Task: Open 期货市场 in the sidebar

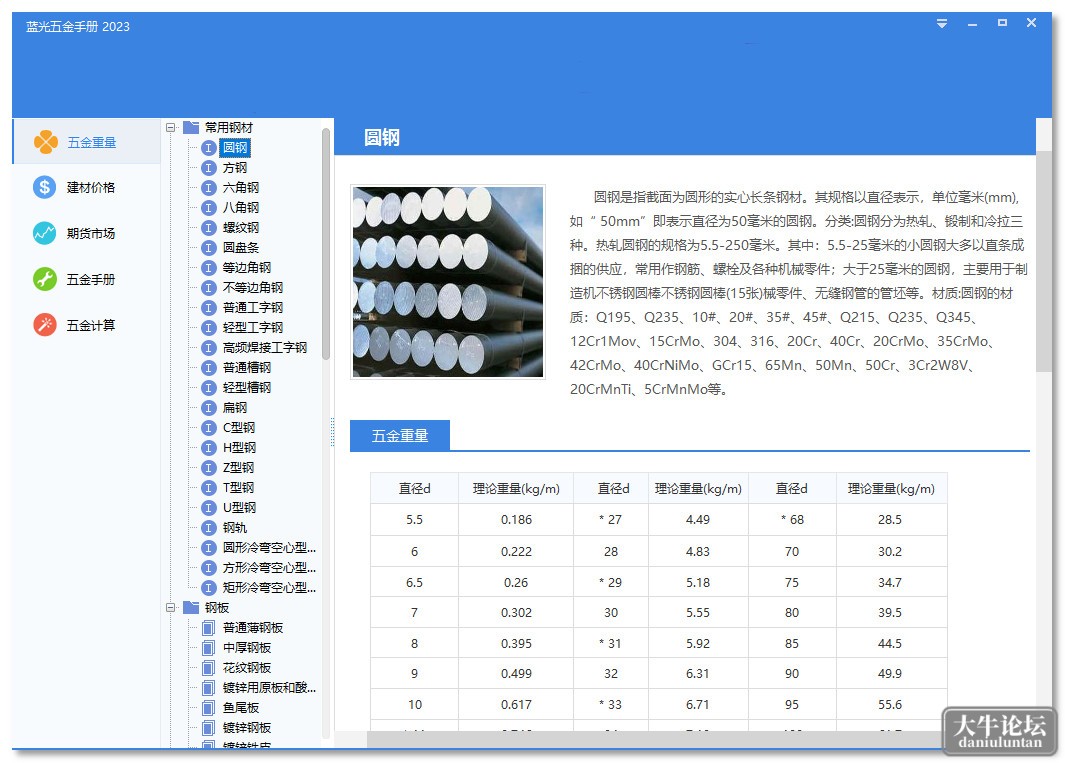Action: (90, 234)
